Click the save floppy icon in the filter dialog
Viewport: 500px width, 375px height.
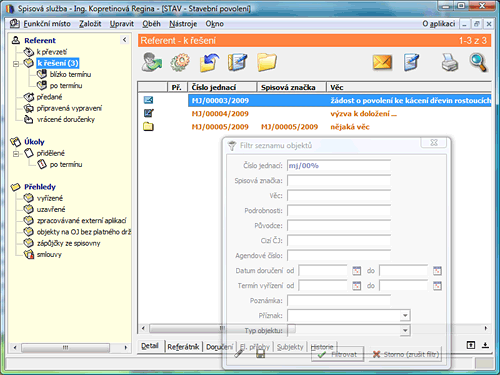261,354
